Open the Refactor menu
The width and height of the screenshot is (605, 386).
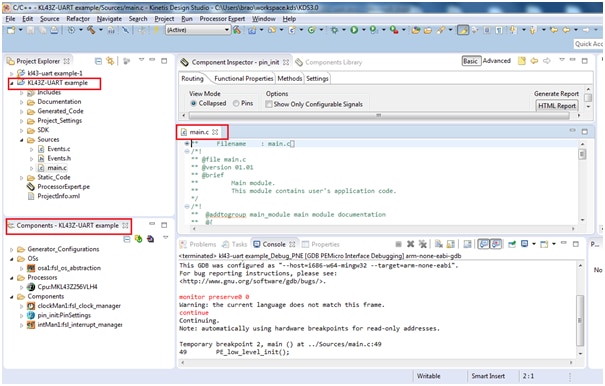point(78,19)
